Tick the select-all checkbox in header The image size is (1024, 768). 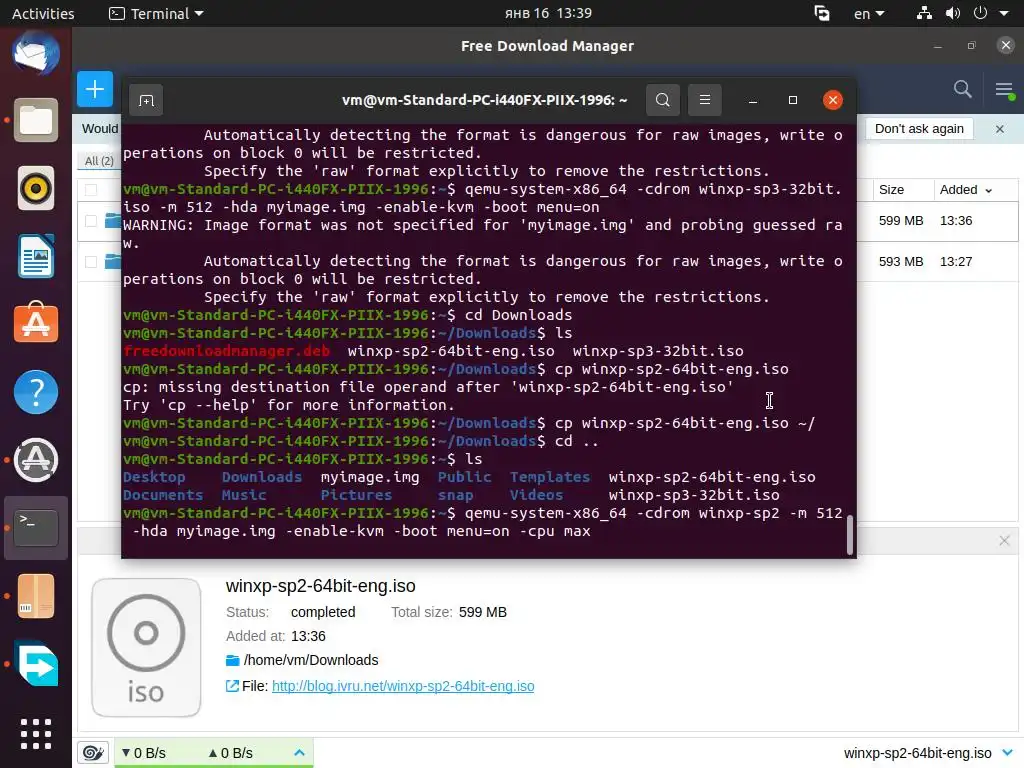click(91, 190)
